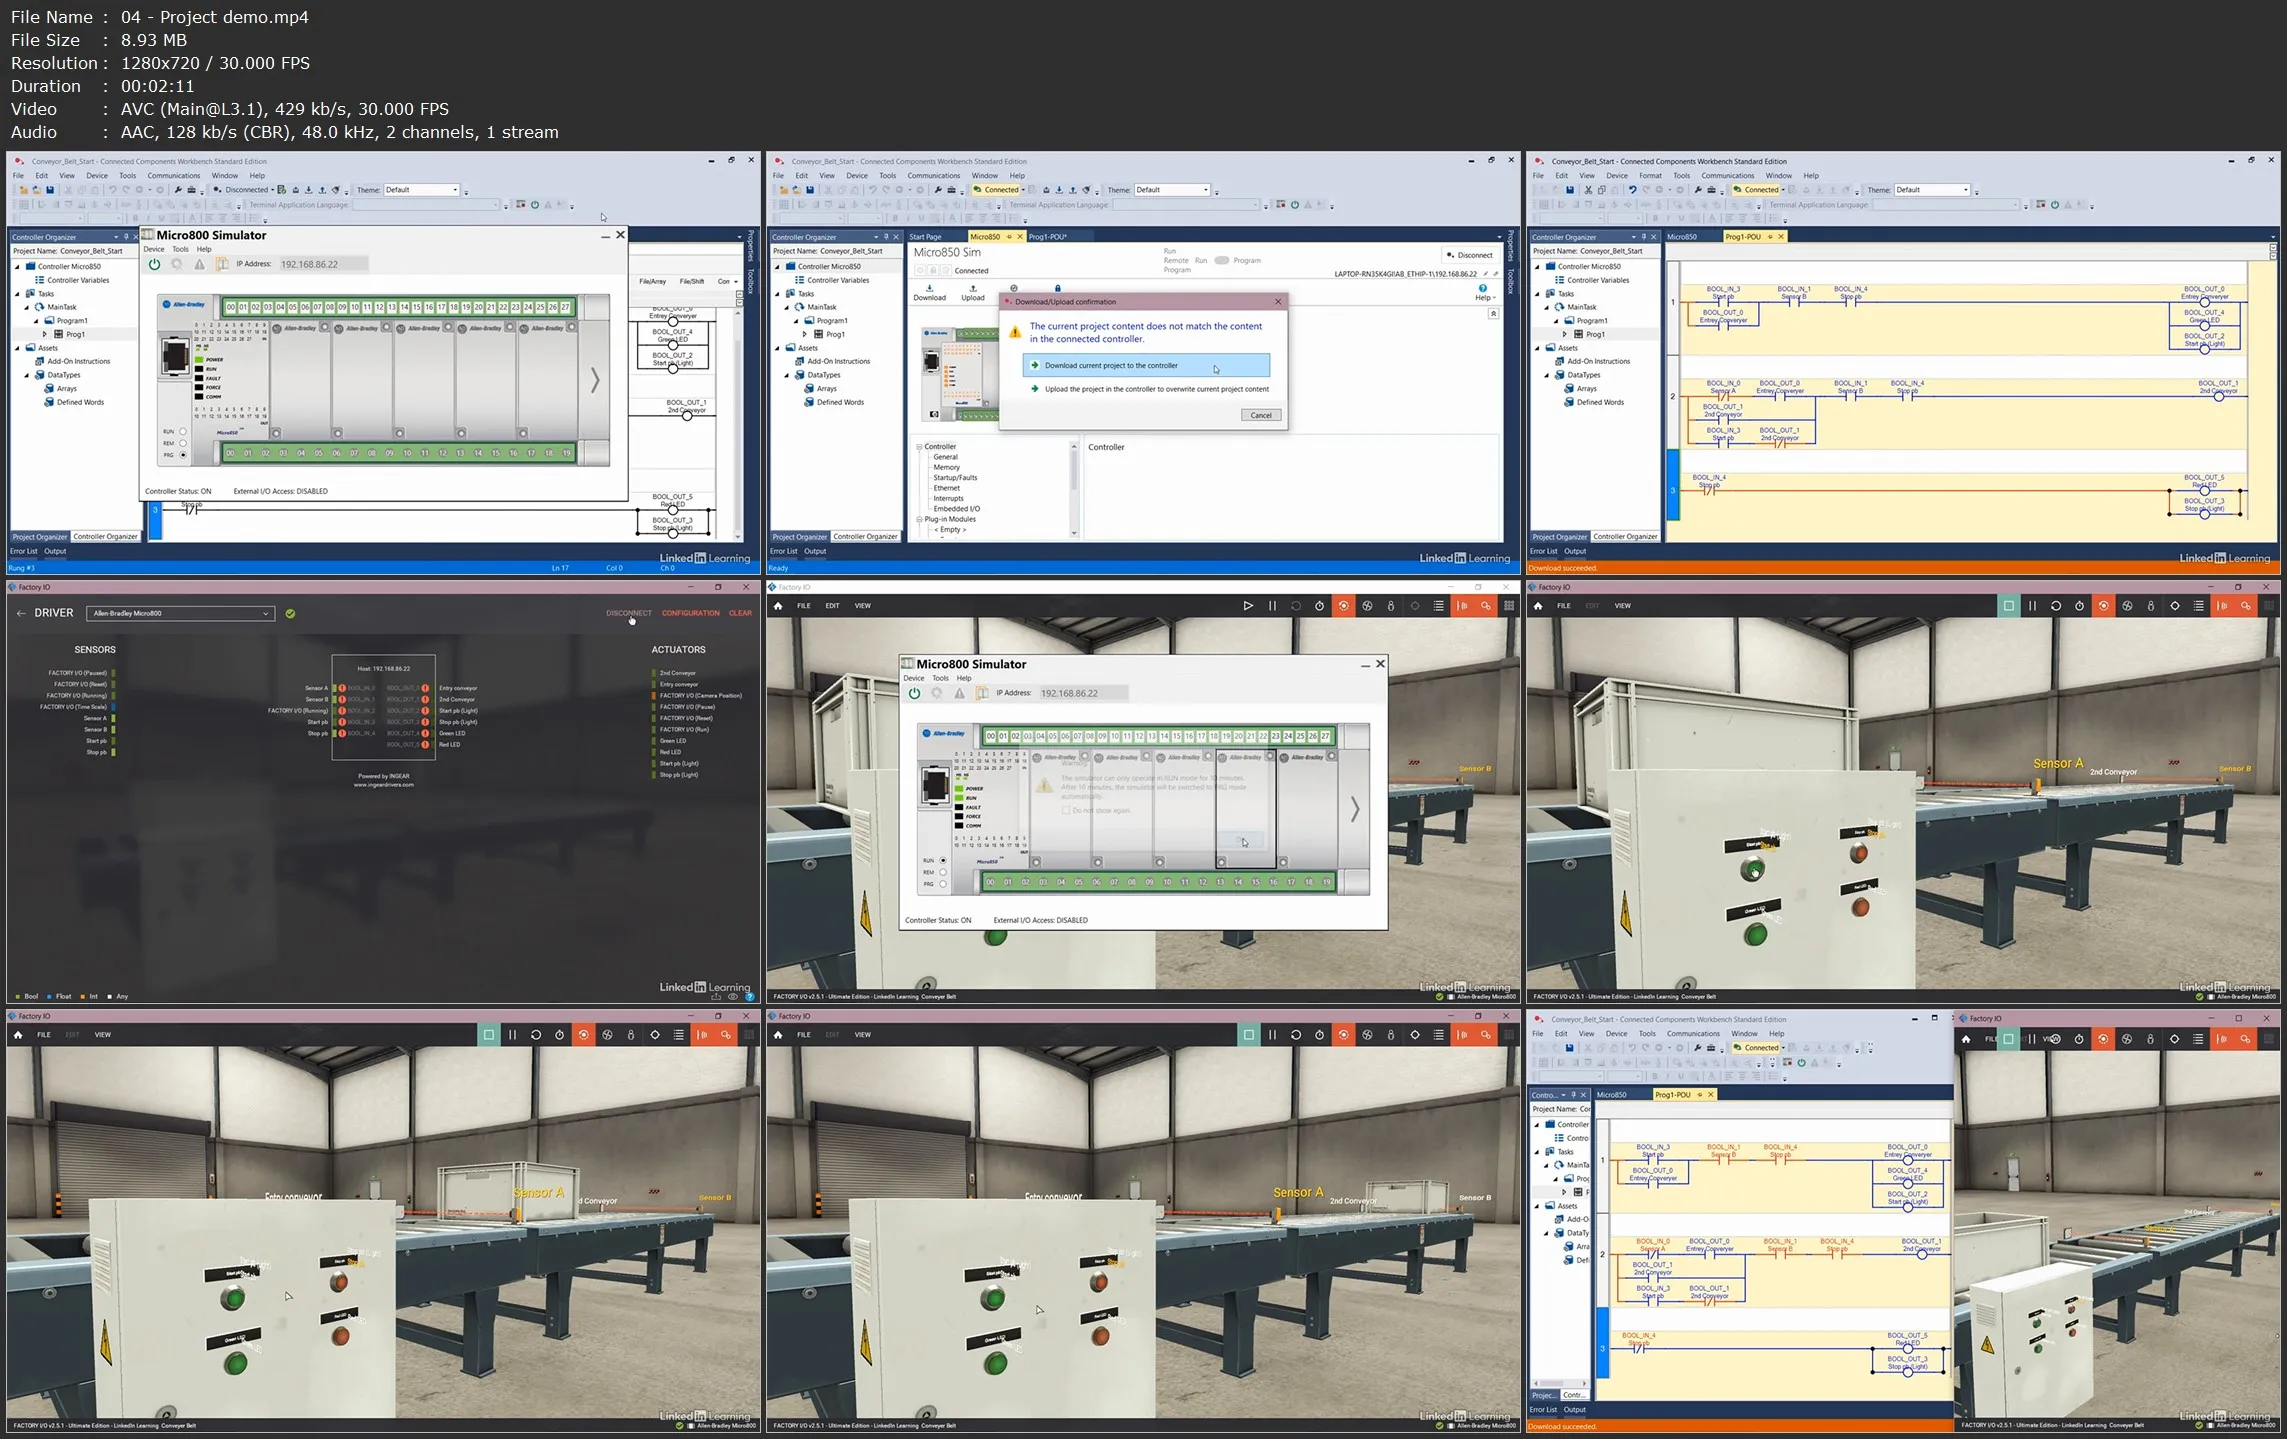Open the Connected dropdown in the Download/Upload confirmation frame
Screen dimensions: 2287x1439
pyautogui.click(x=1023, y=190)
